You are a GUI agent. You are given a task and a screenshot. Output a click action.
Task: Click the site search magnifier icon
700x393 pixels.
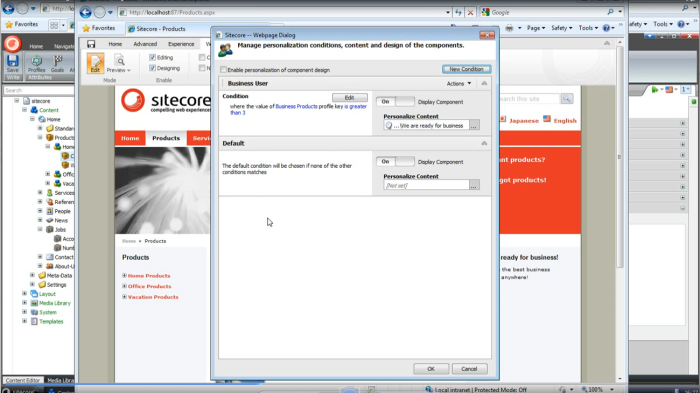567,98
